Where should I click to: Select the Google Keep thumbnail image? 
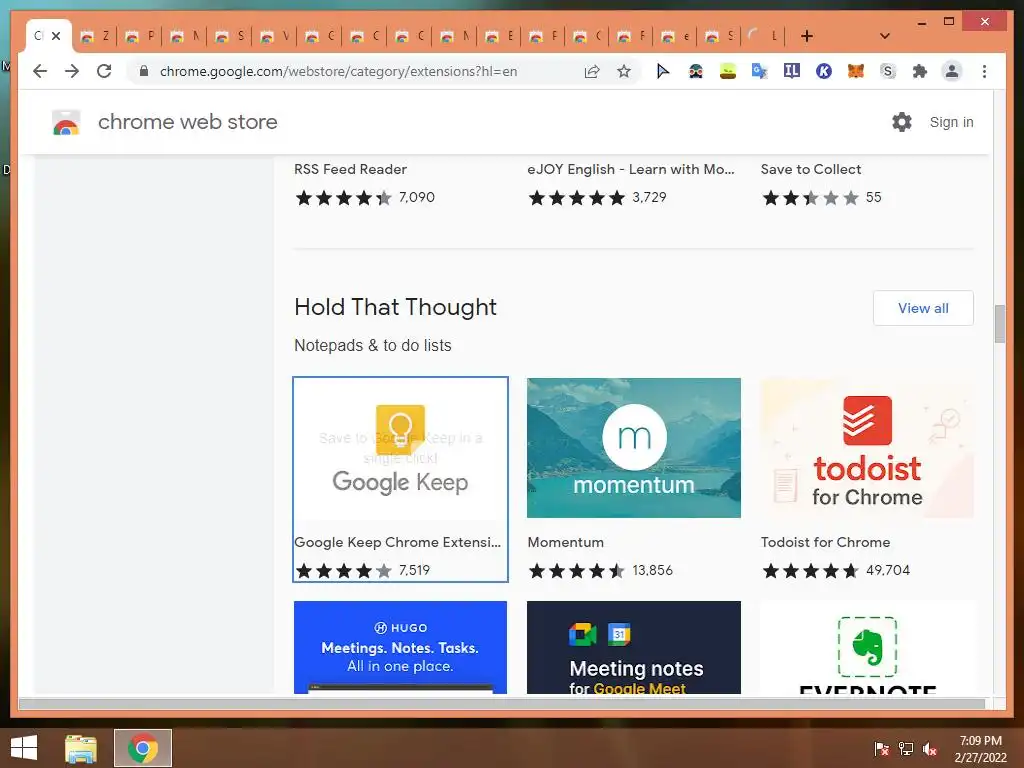pos(400,448)
